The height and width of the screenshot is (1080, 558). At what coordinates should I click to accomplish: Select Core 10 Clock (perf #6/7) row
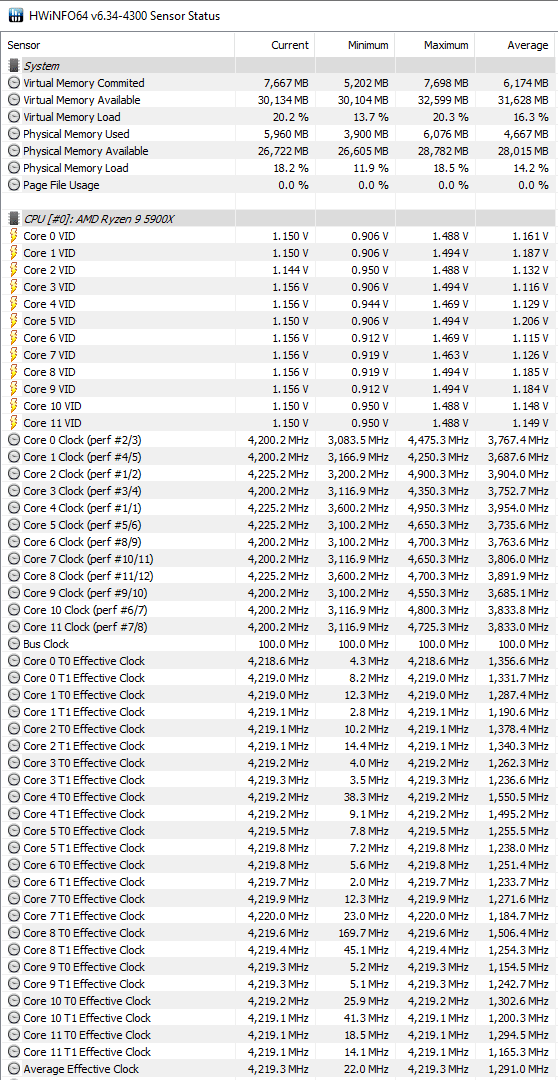pos(279,610)
